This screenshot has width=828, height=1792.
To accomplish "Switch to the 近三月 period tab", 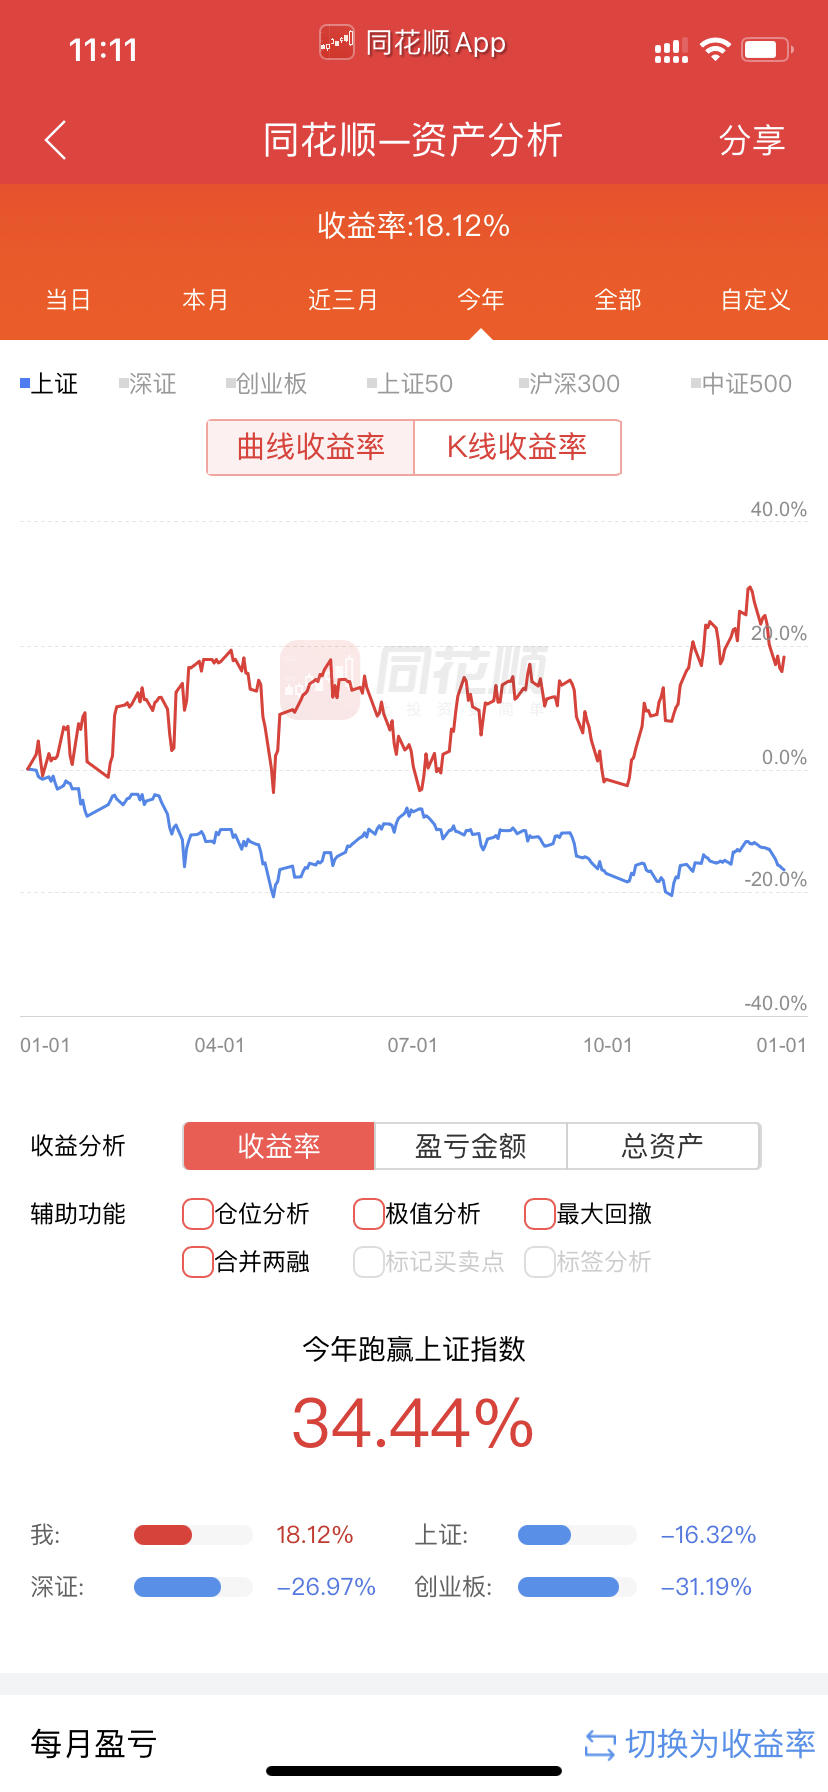I will coord(343,300).
